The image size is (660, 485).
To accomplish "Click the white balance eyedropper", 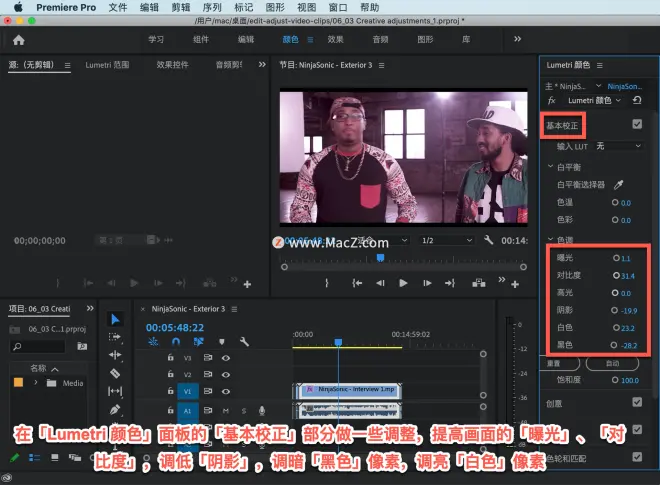I will point(618,184).
